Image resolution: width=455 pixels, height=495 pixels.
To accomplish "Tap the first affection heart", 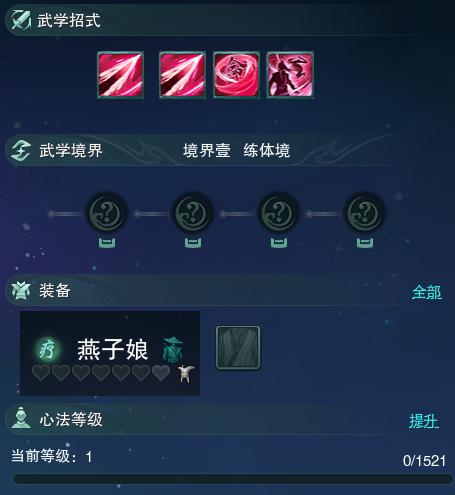I will tap(41, 373).
